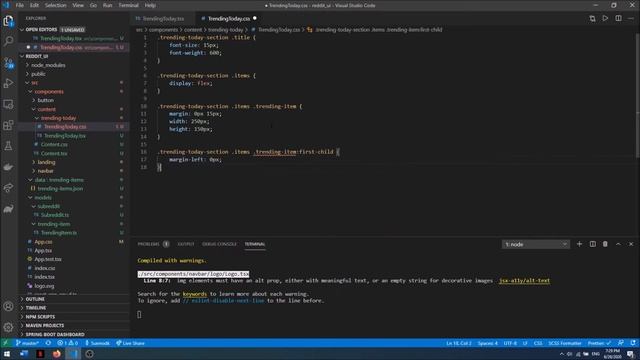The height and width of the screenshot is (360, 640).
Task: Click the master branch status item
Action: [x=27, y=343]
